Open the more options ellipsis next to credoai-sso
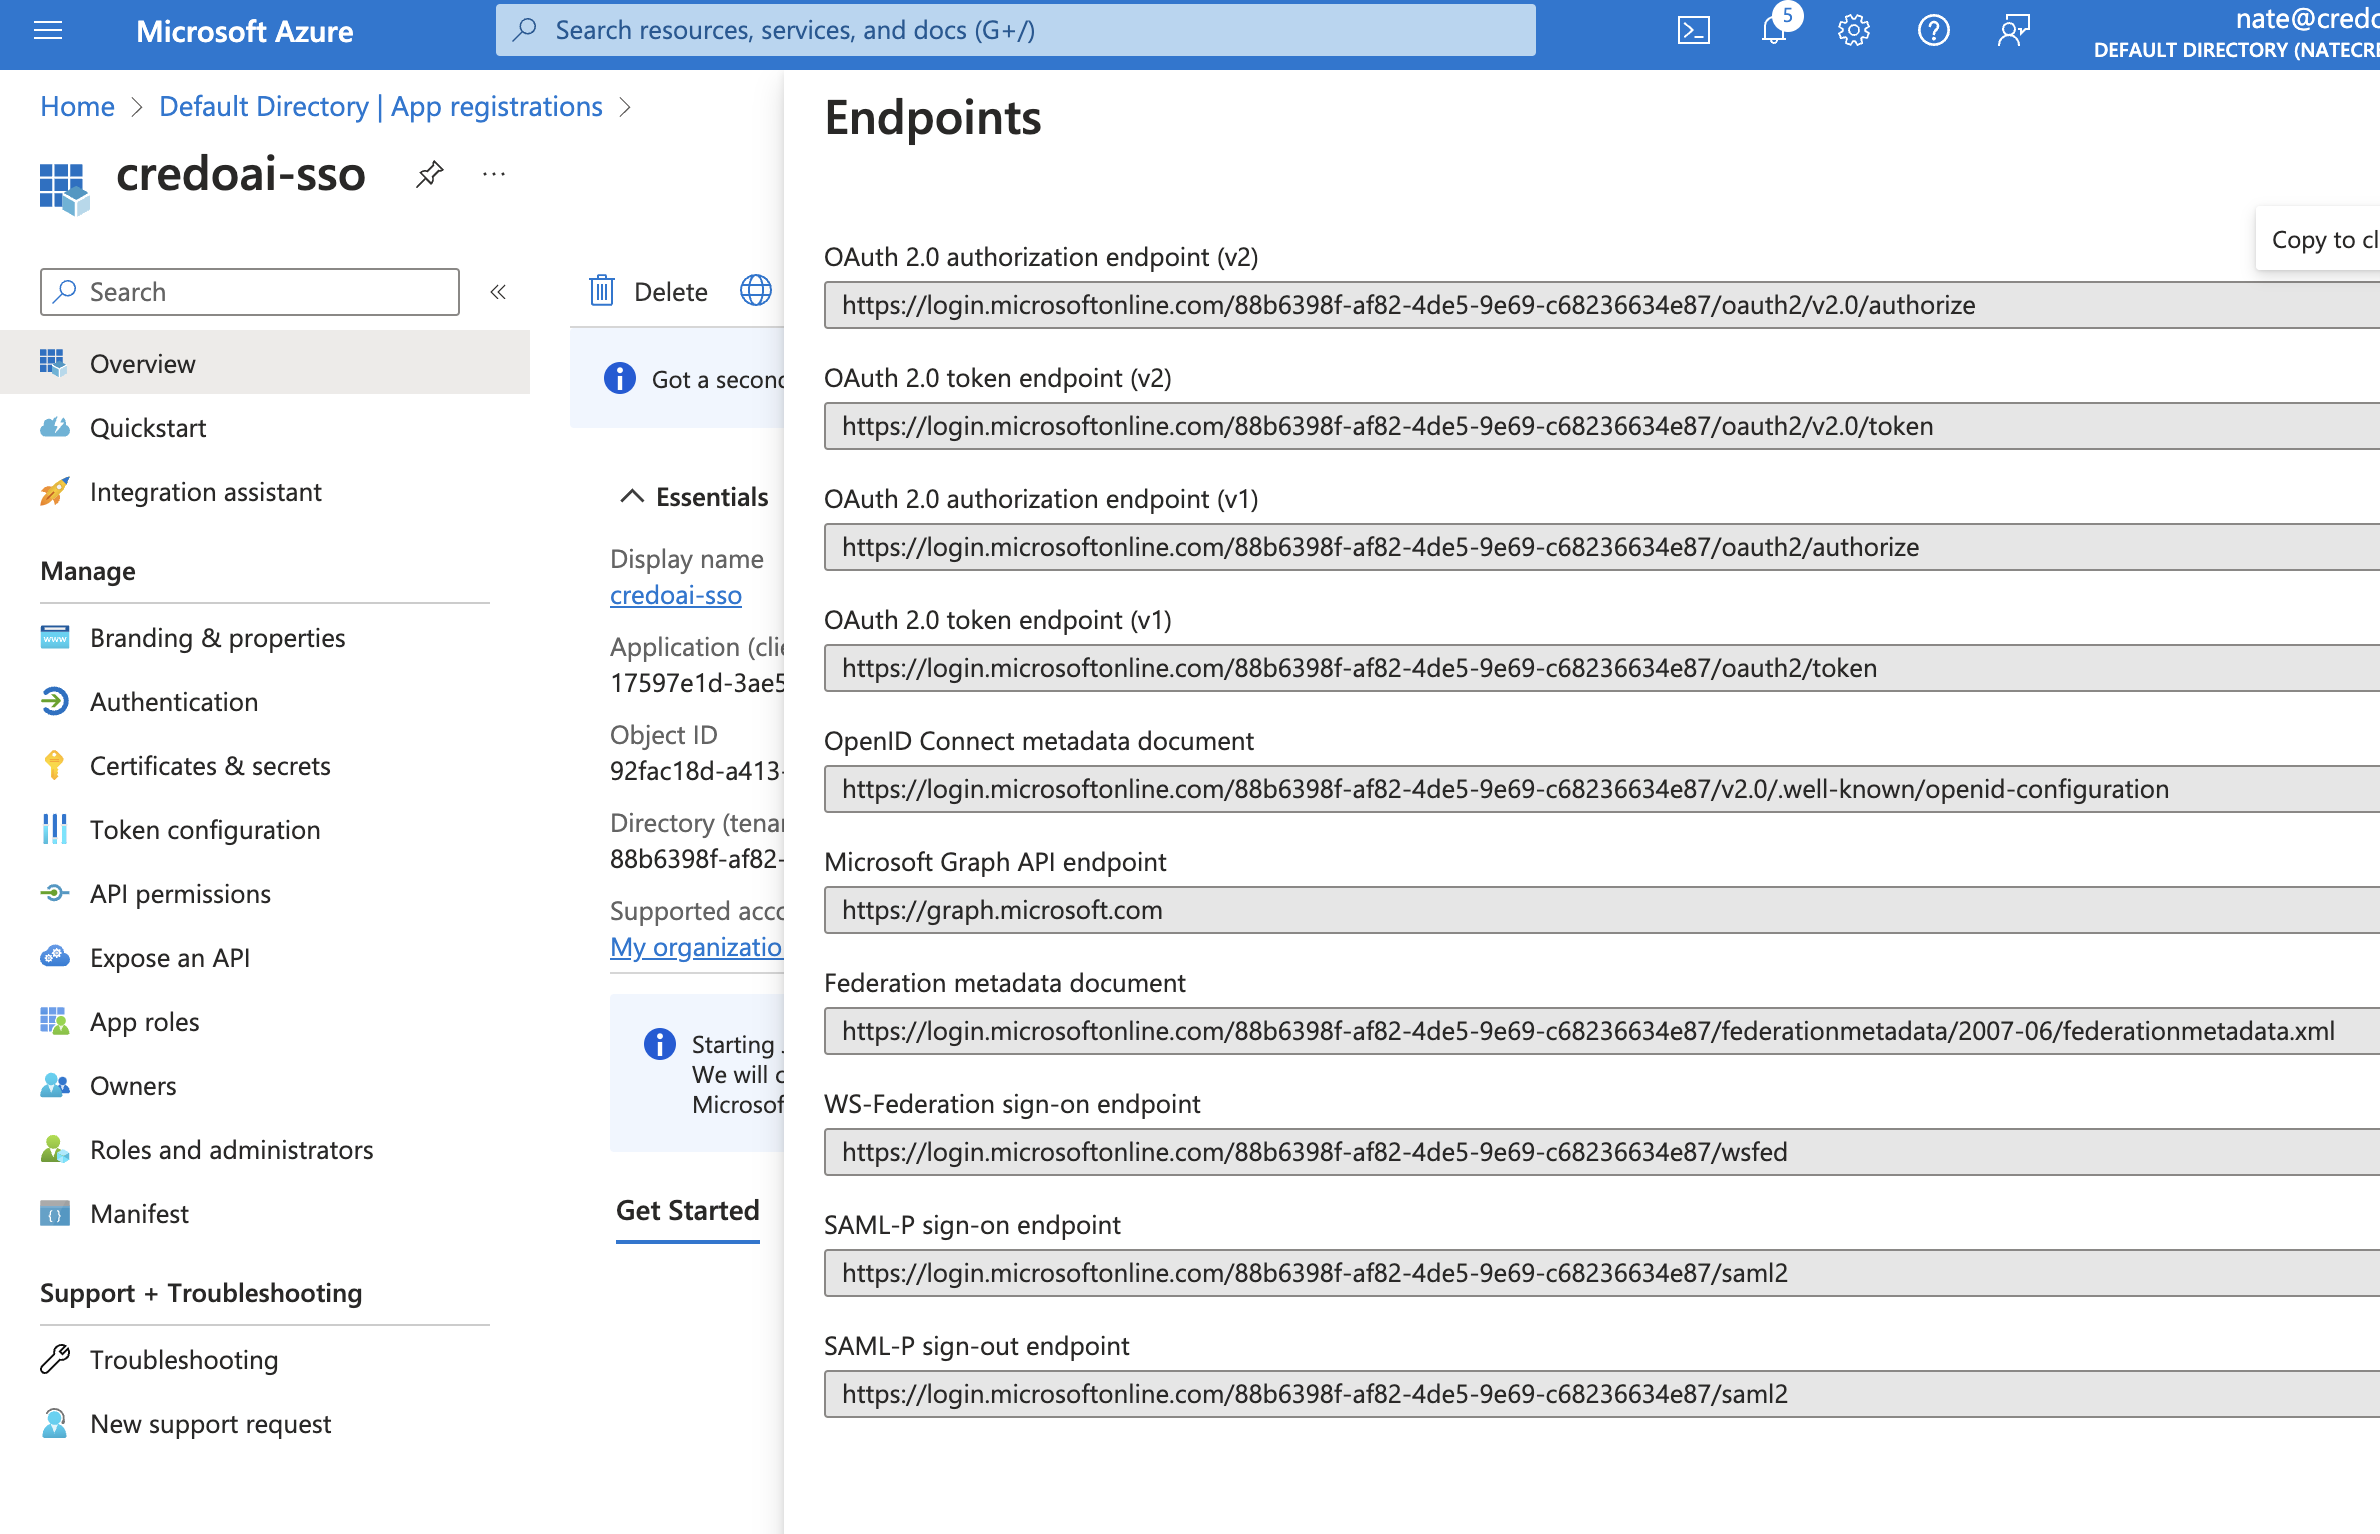The height and width of the screenshot is (1534, 2380). [x=494, y=174]
